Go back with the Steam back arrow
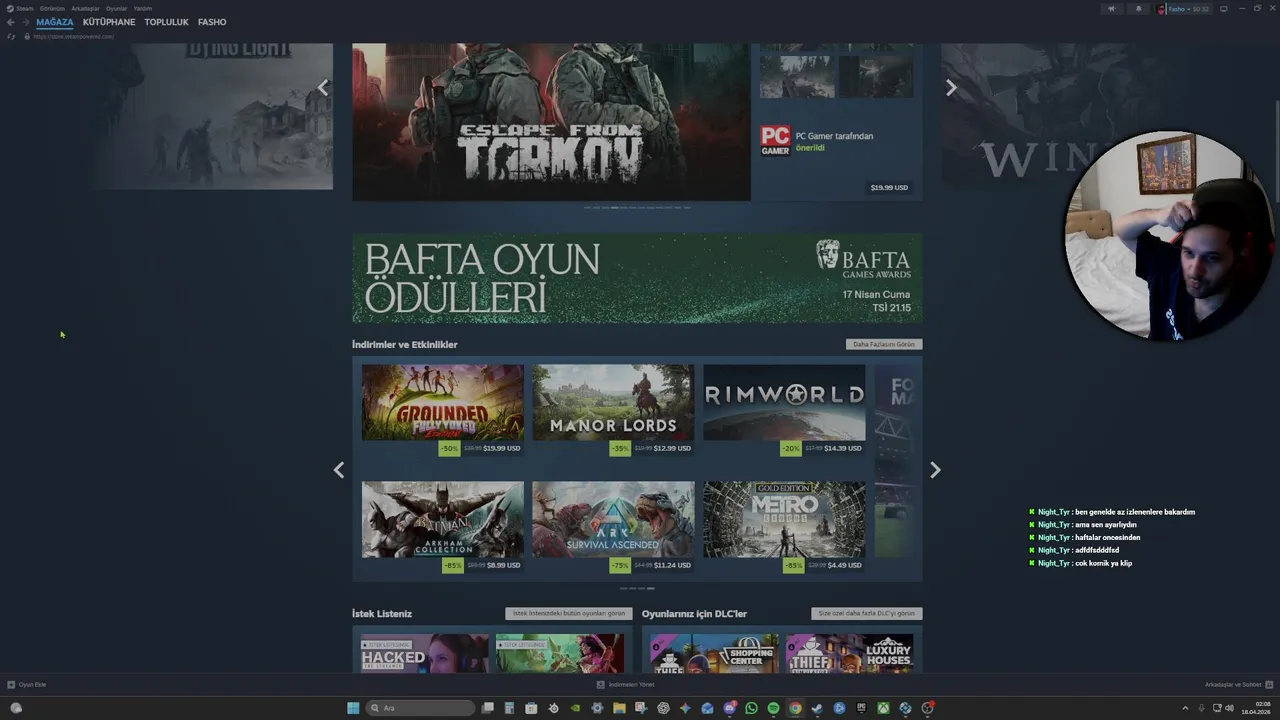 point(10,22)
